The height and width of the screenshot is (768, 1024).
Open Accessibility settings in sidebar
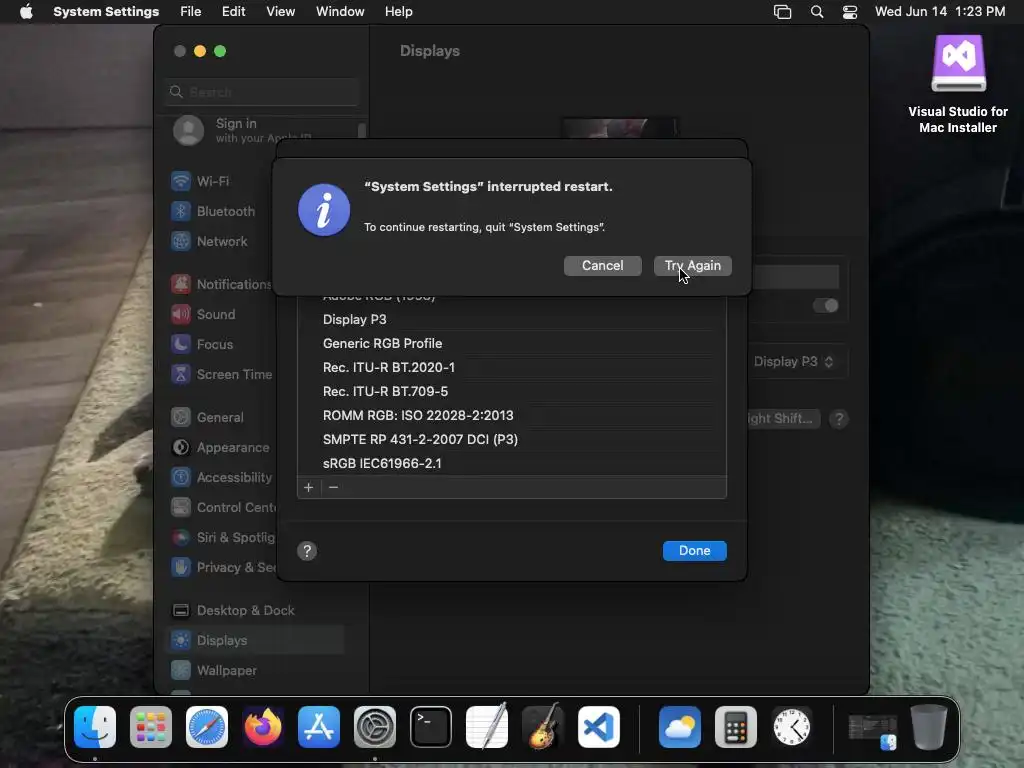[222, 477]
